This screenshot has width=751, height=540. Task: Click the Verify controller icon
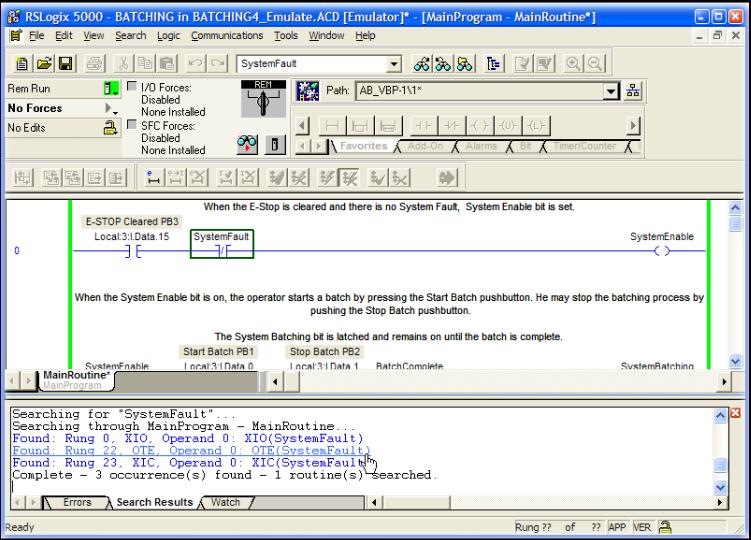(x=545, y=63)
